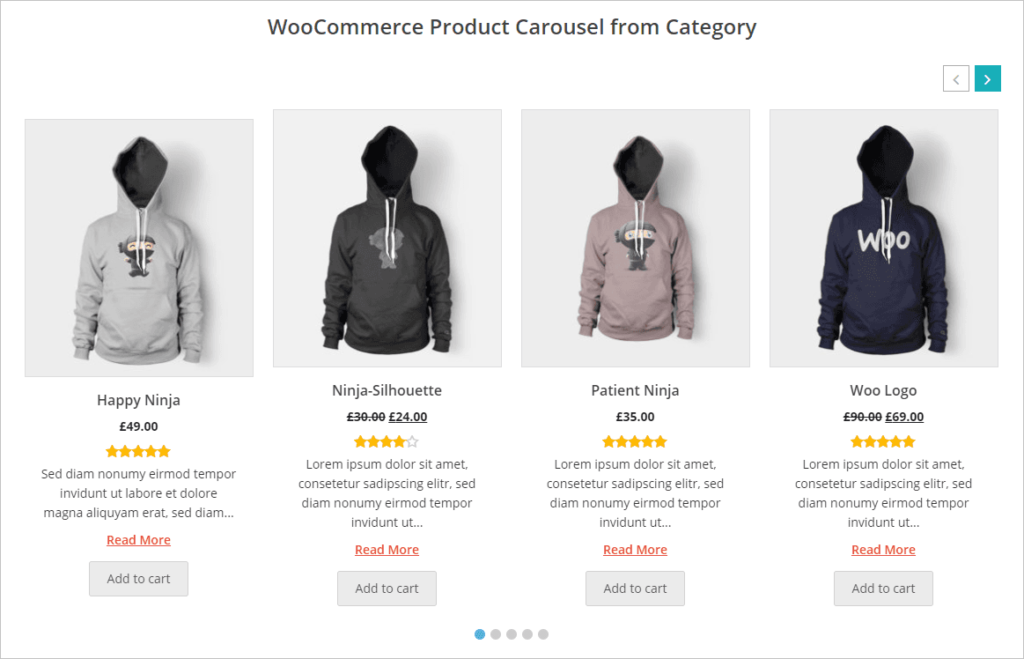Image resolution: width=1024 pixels, height=659 pixels.
Task: Click the star rating under Happy Ninja
Action: click(x=138, y=451)
